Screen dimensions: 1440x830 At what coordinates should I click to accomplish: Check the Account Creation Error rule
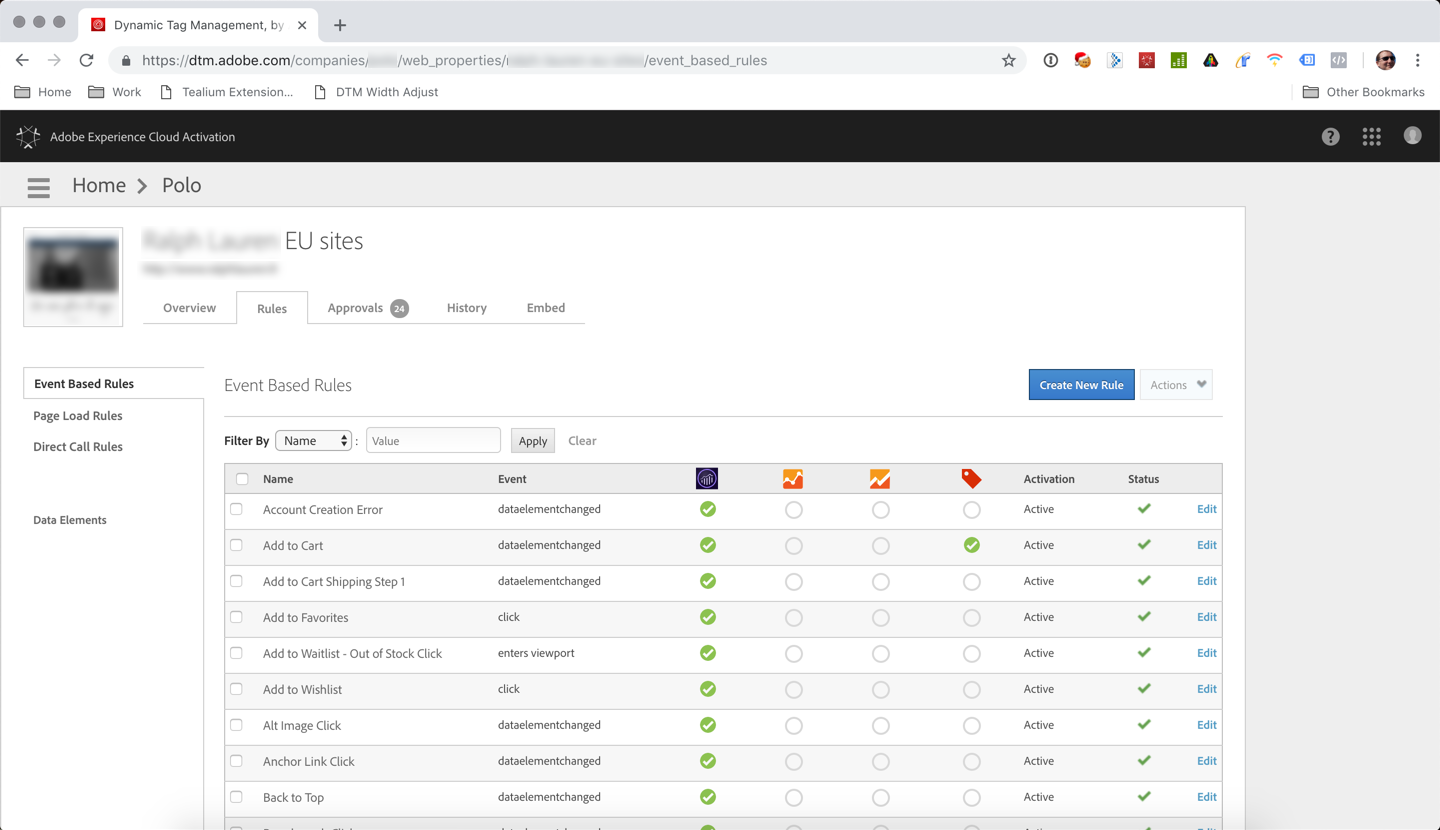237,509
